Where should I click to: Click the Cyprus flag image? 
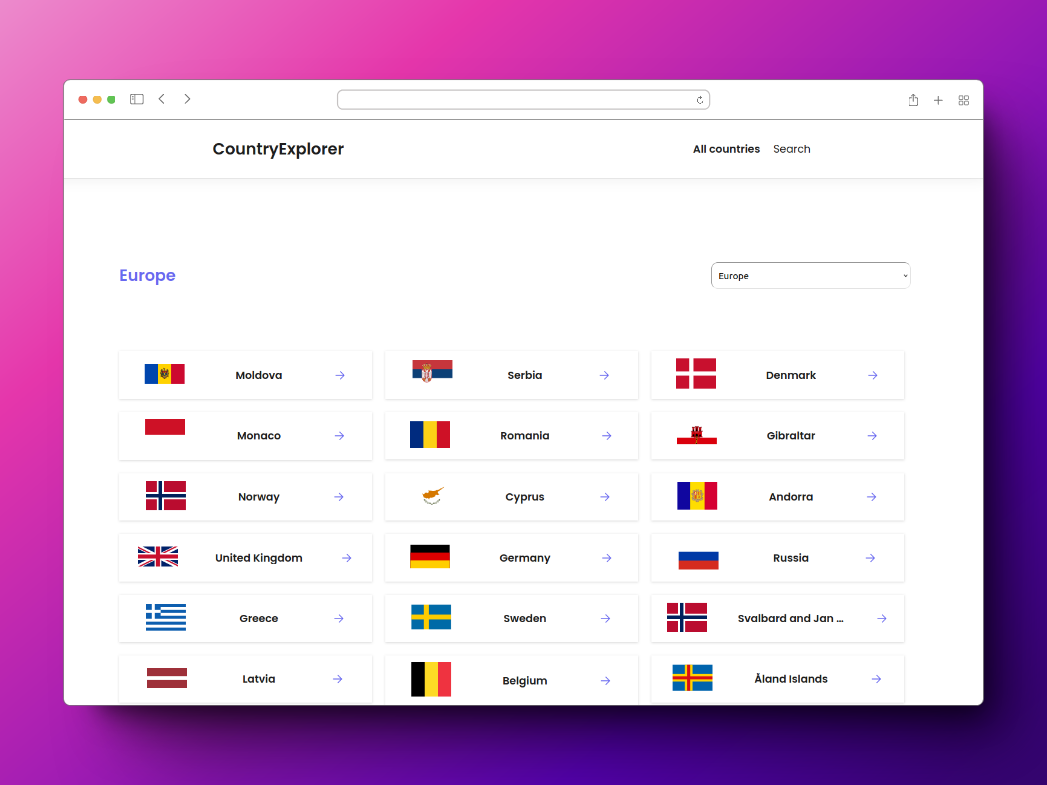(x=433, y=495)
